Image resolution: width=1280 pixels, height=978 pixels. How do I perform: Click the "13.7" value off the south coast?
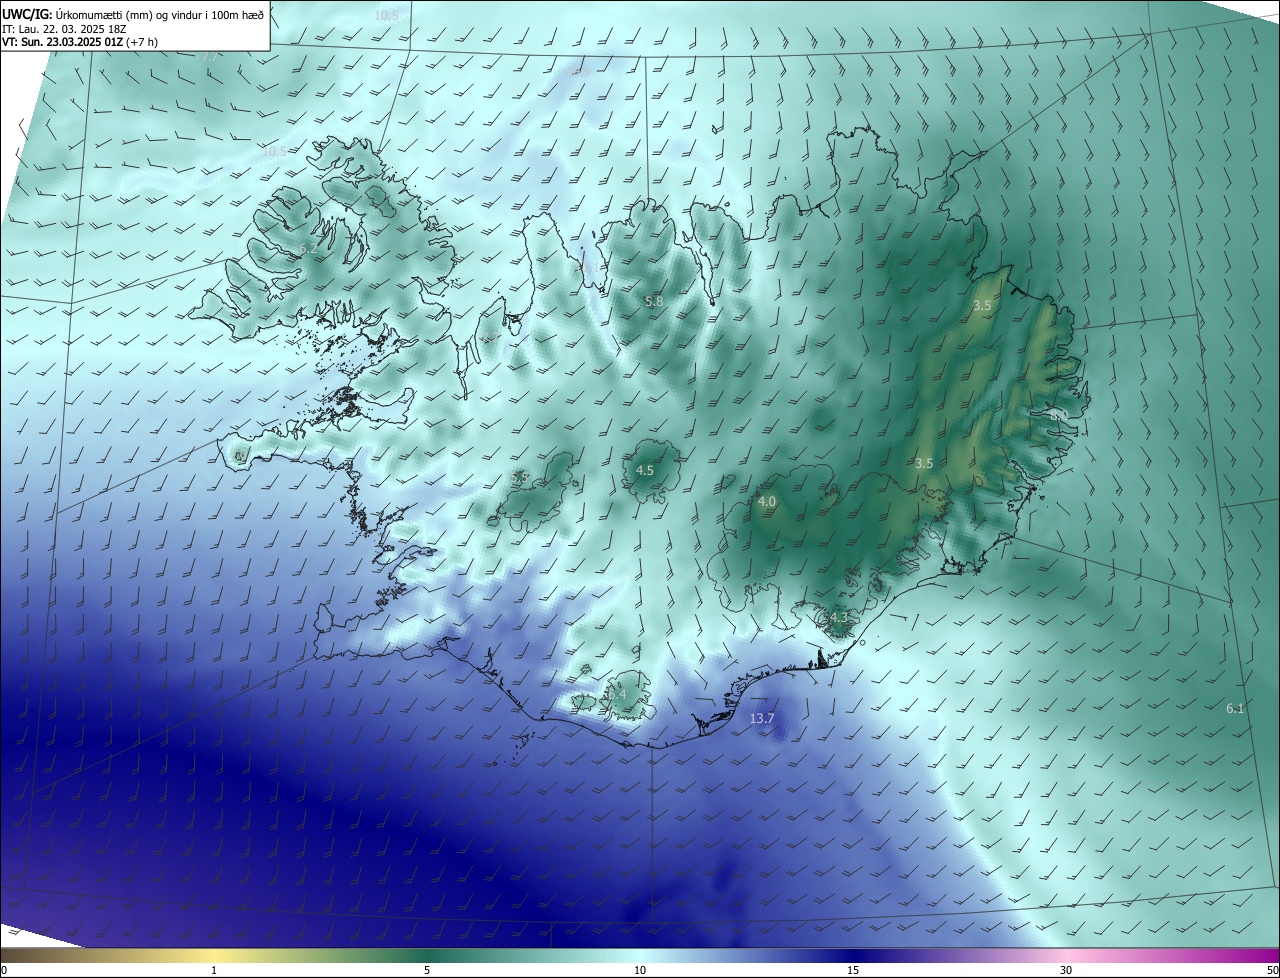tap(762, 719)
